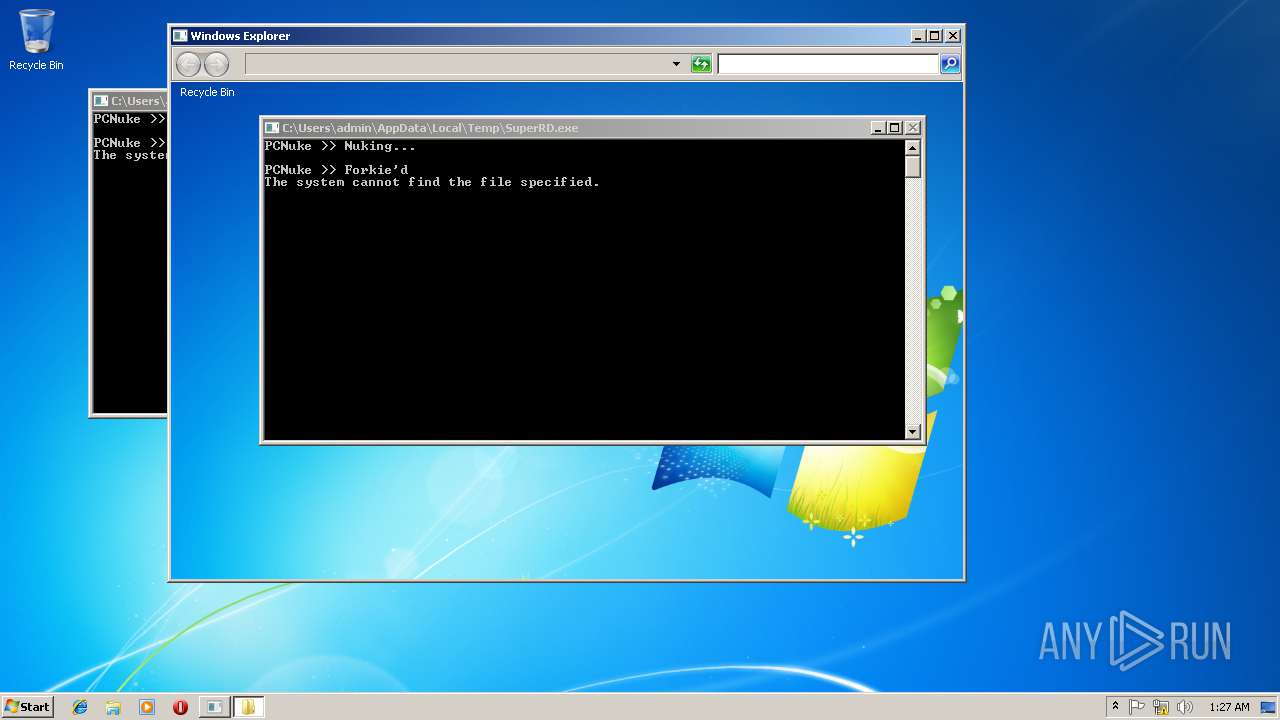
Task: Maximize the SuperRD.exe console window
Action: 895,128
